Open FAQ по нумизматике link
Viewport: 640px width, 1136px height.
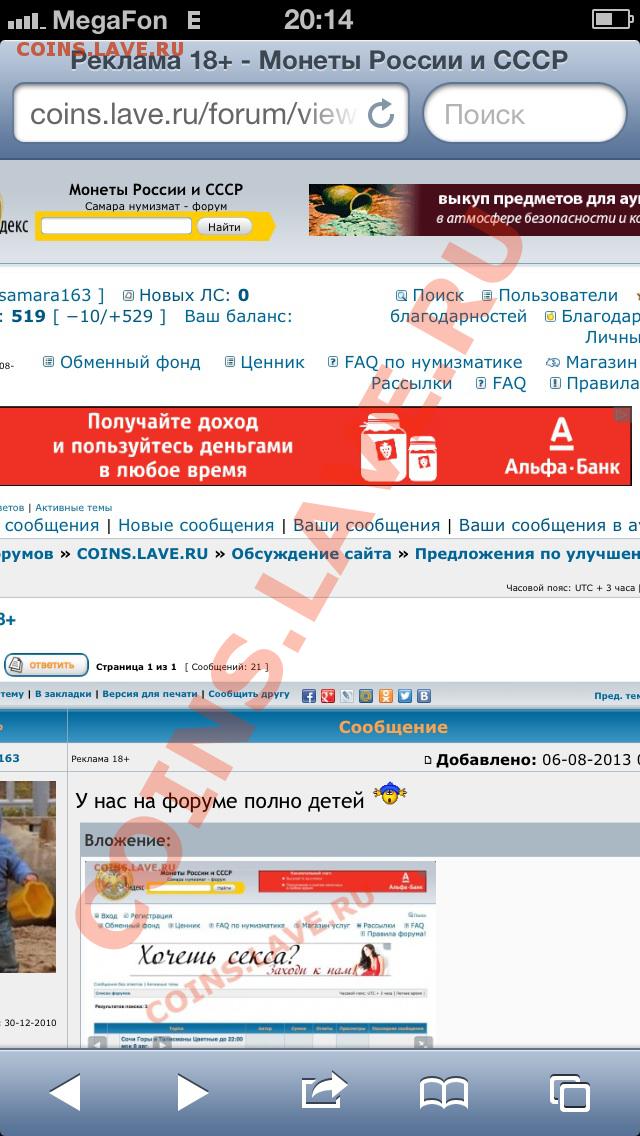click(433, 362)
